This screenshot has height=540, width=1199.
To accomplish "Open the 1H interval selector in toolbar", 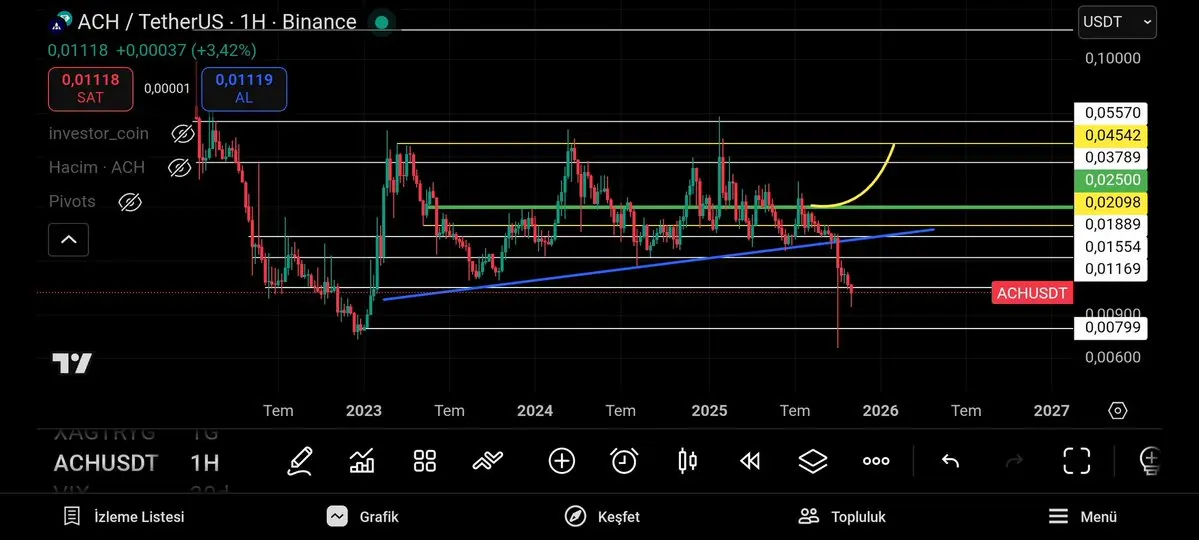I will [205, 463].
